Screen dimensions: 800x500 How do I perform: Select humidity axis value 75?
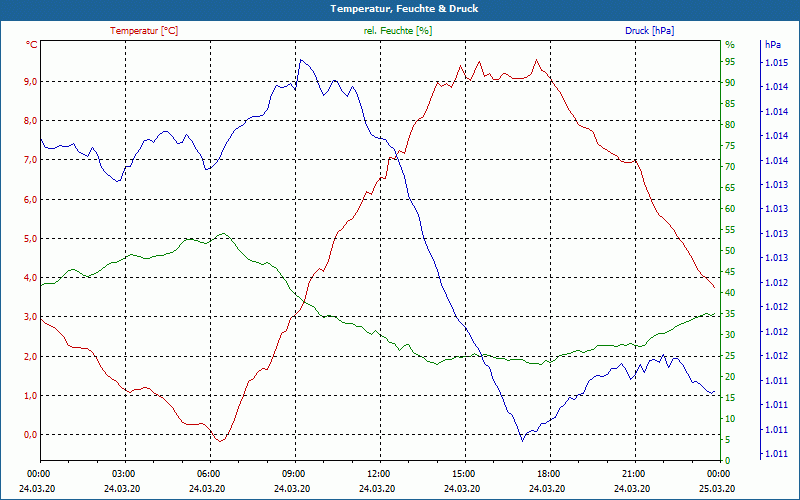tap(730, 146)
